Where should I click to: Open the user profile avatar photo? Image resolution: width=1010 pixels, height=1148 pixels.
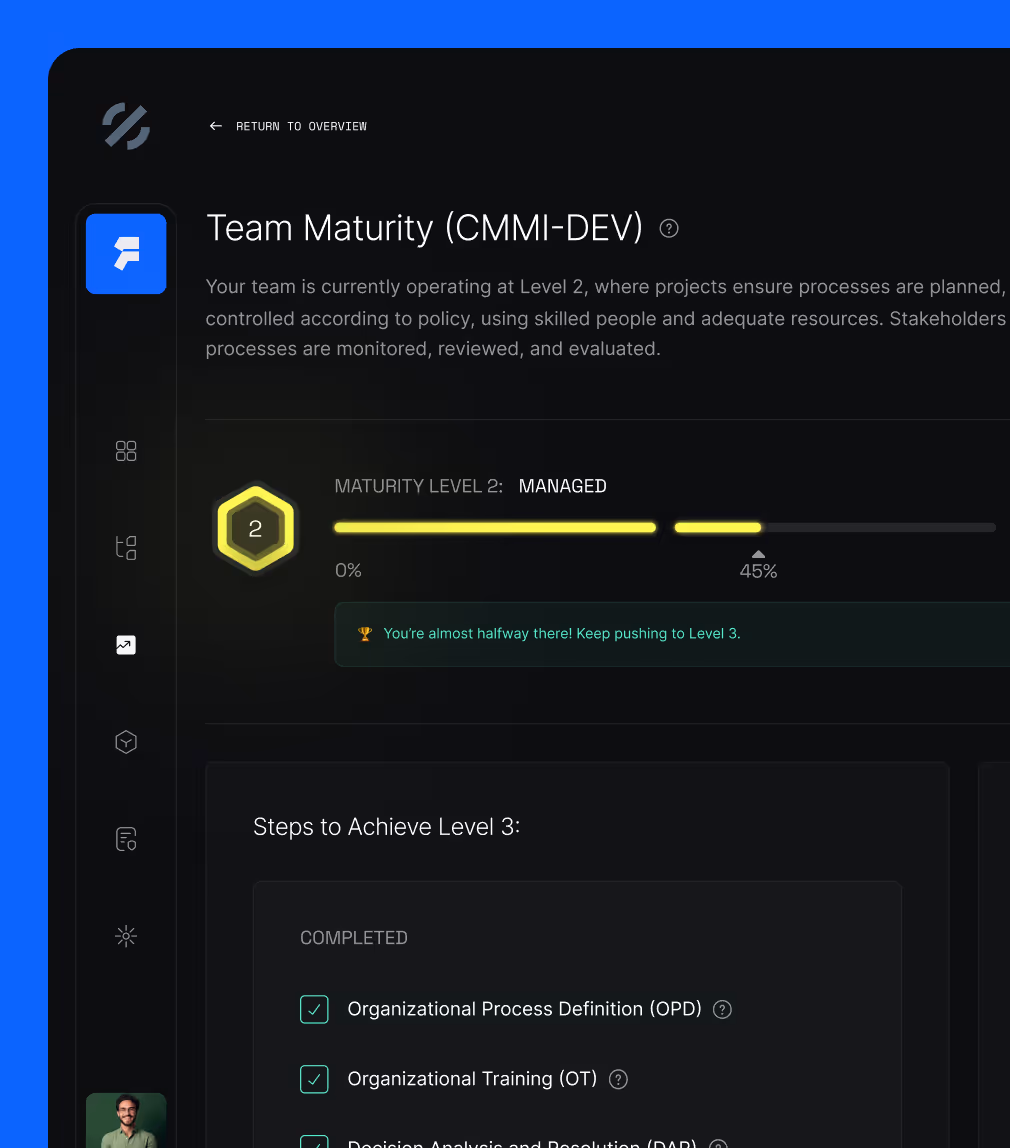tap(126, 1121)
